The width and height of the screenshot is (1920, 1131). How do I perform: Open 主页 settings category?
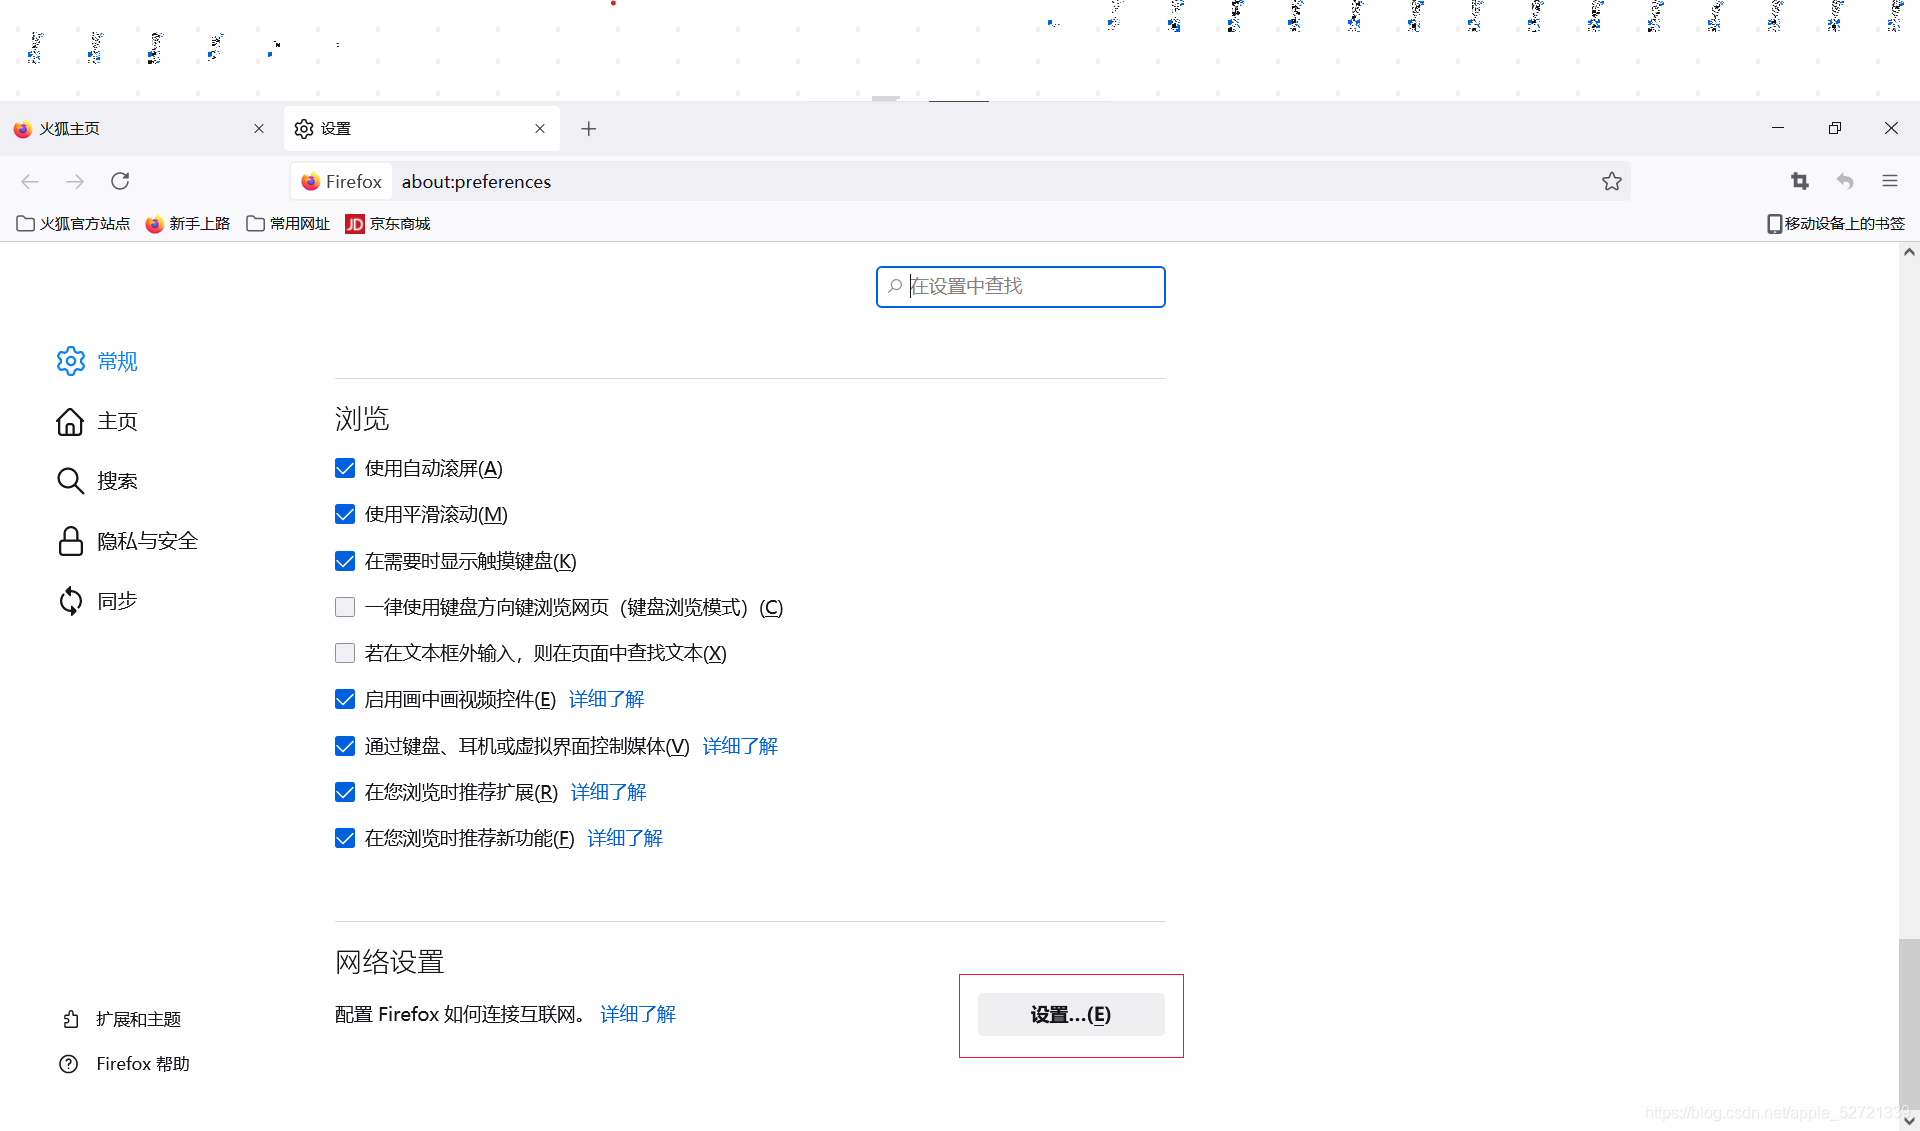(x=97, y=421)
